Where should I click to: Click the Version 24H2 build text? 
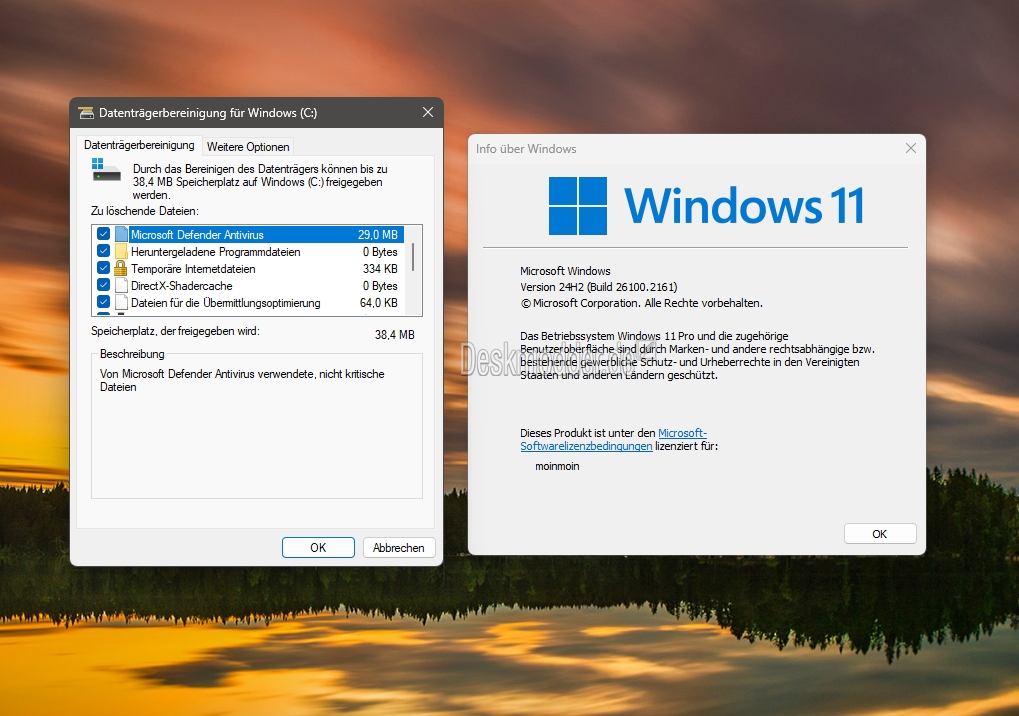tap(599, 287)
